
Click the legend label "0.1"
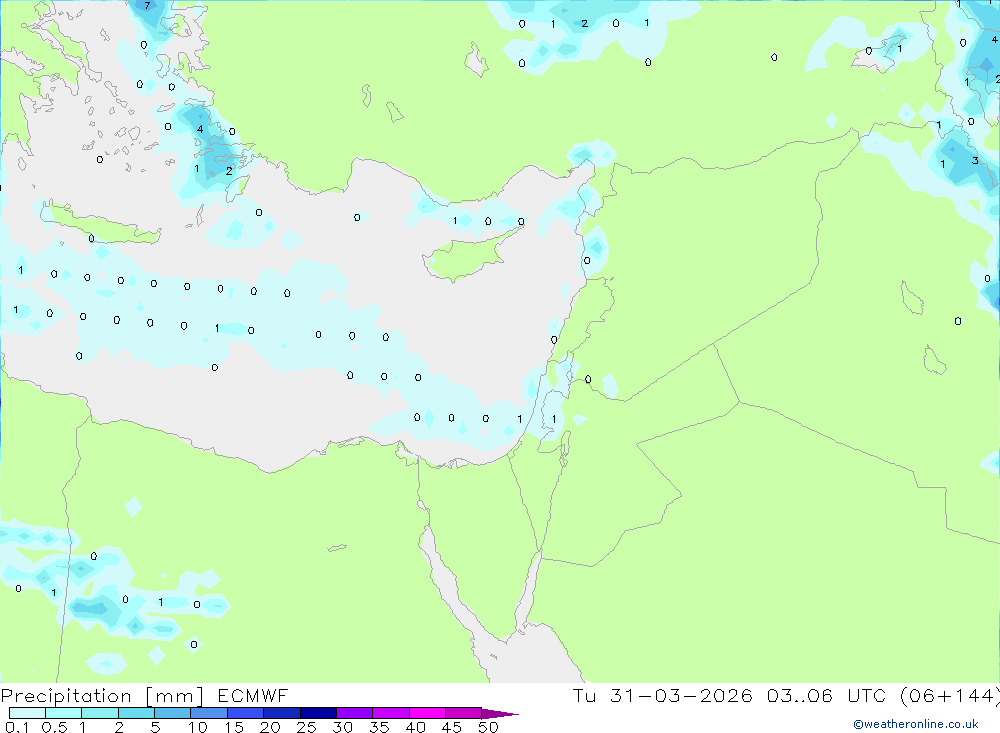pos(17,727)
